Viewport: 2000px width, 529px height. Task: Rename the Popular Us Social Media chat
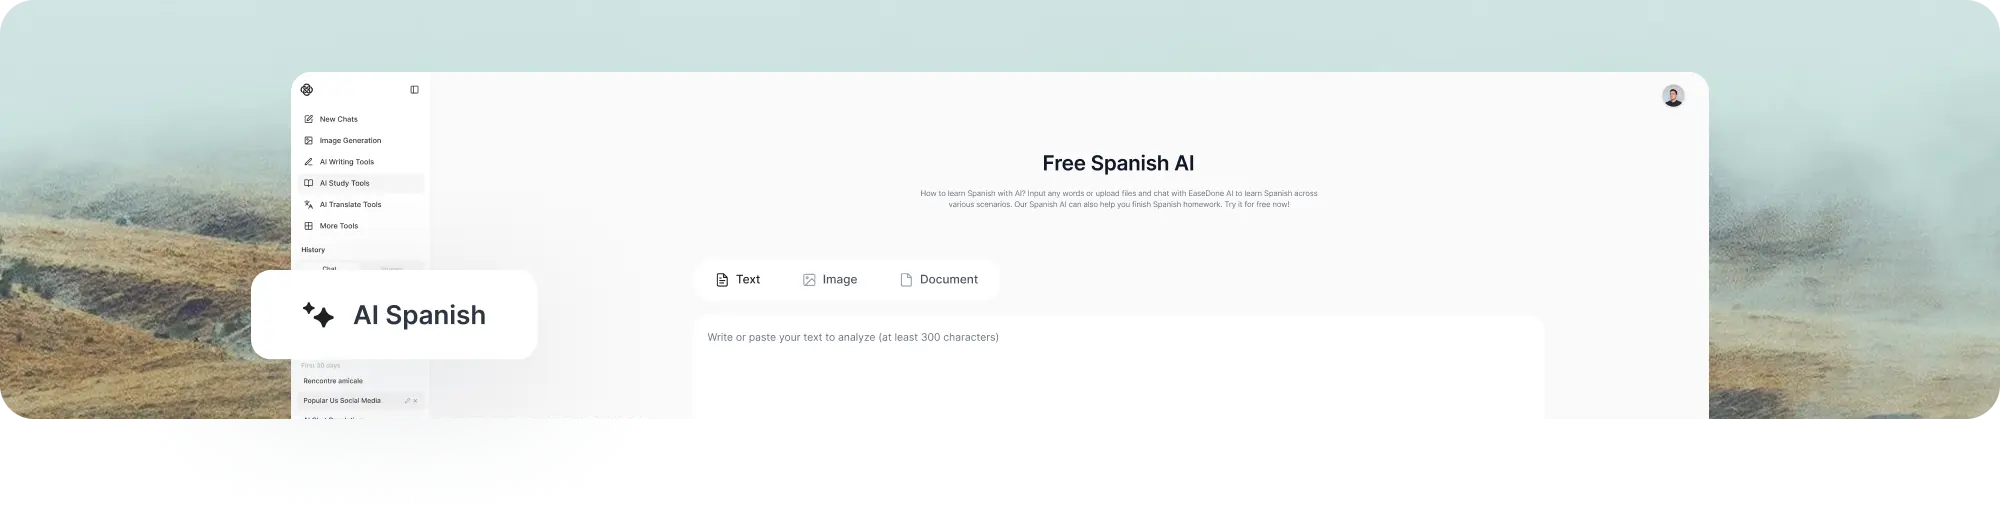point(407,401)
